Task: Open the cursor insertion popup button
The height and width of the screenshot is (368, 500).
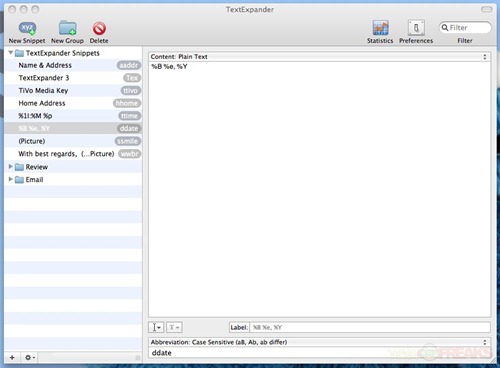Action: click(x=156, y=327)
